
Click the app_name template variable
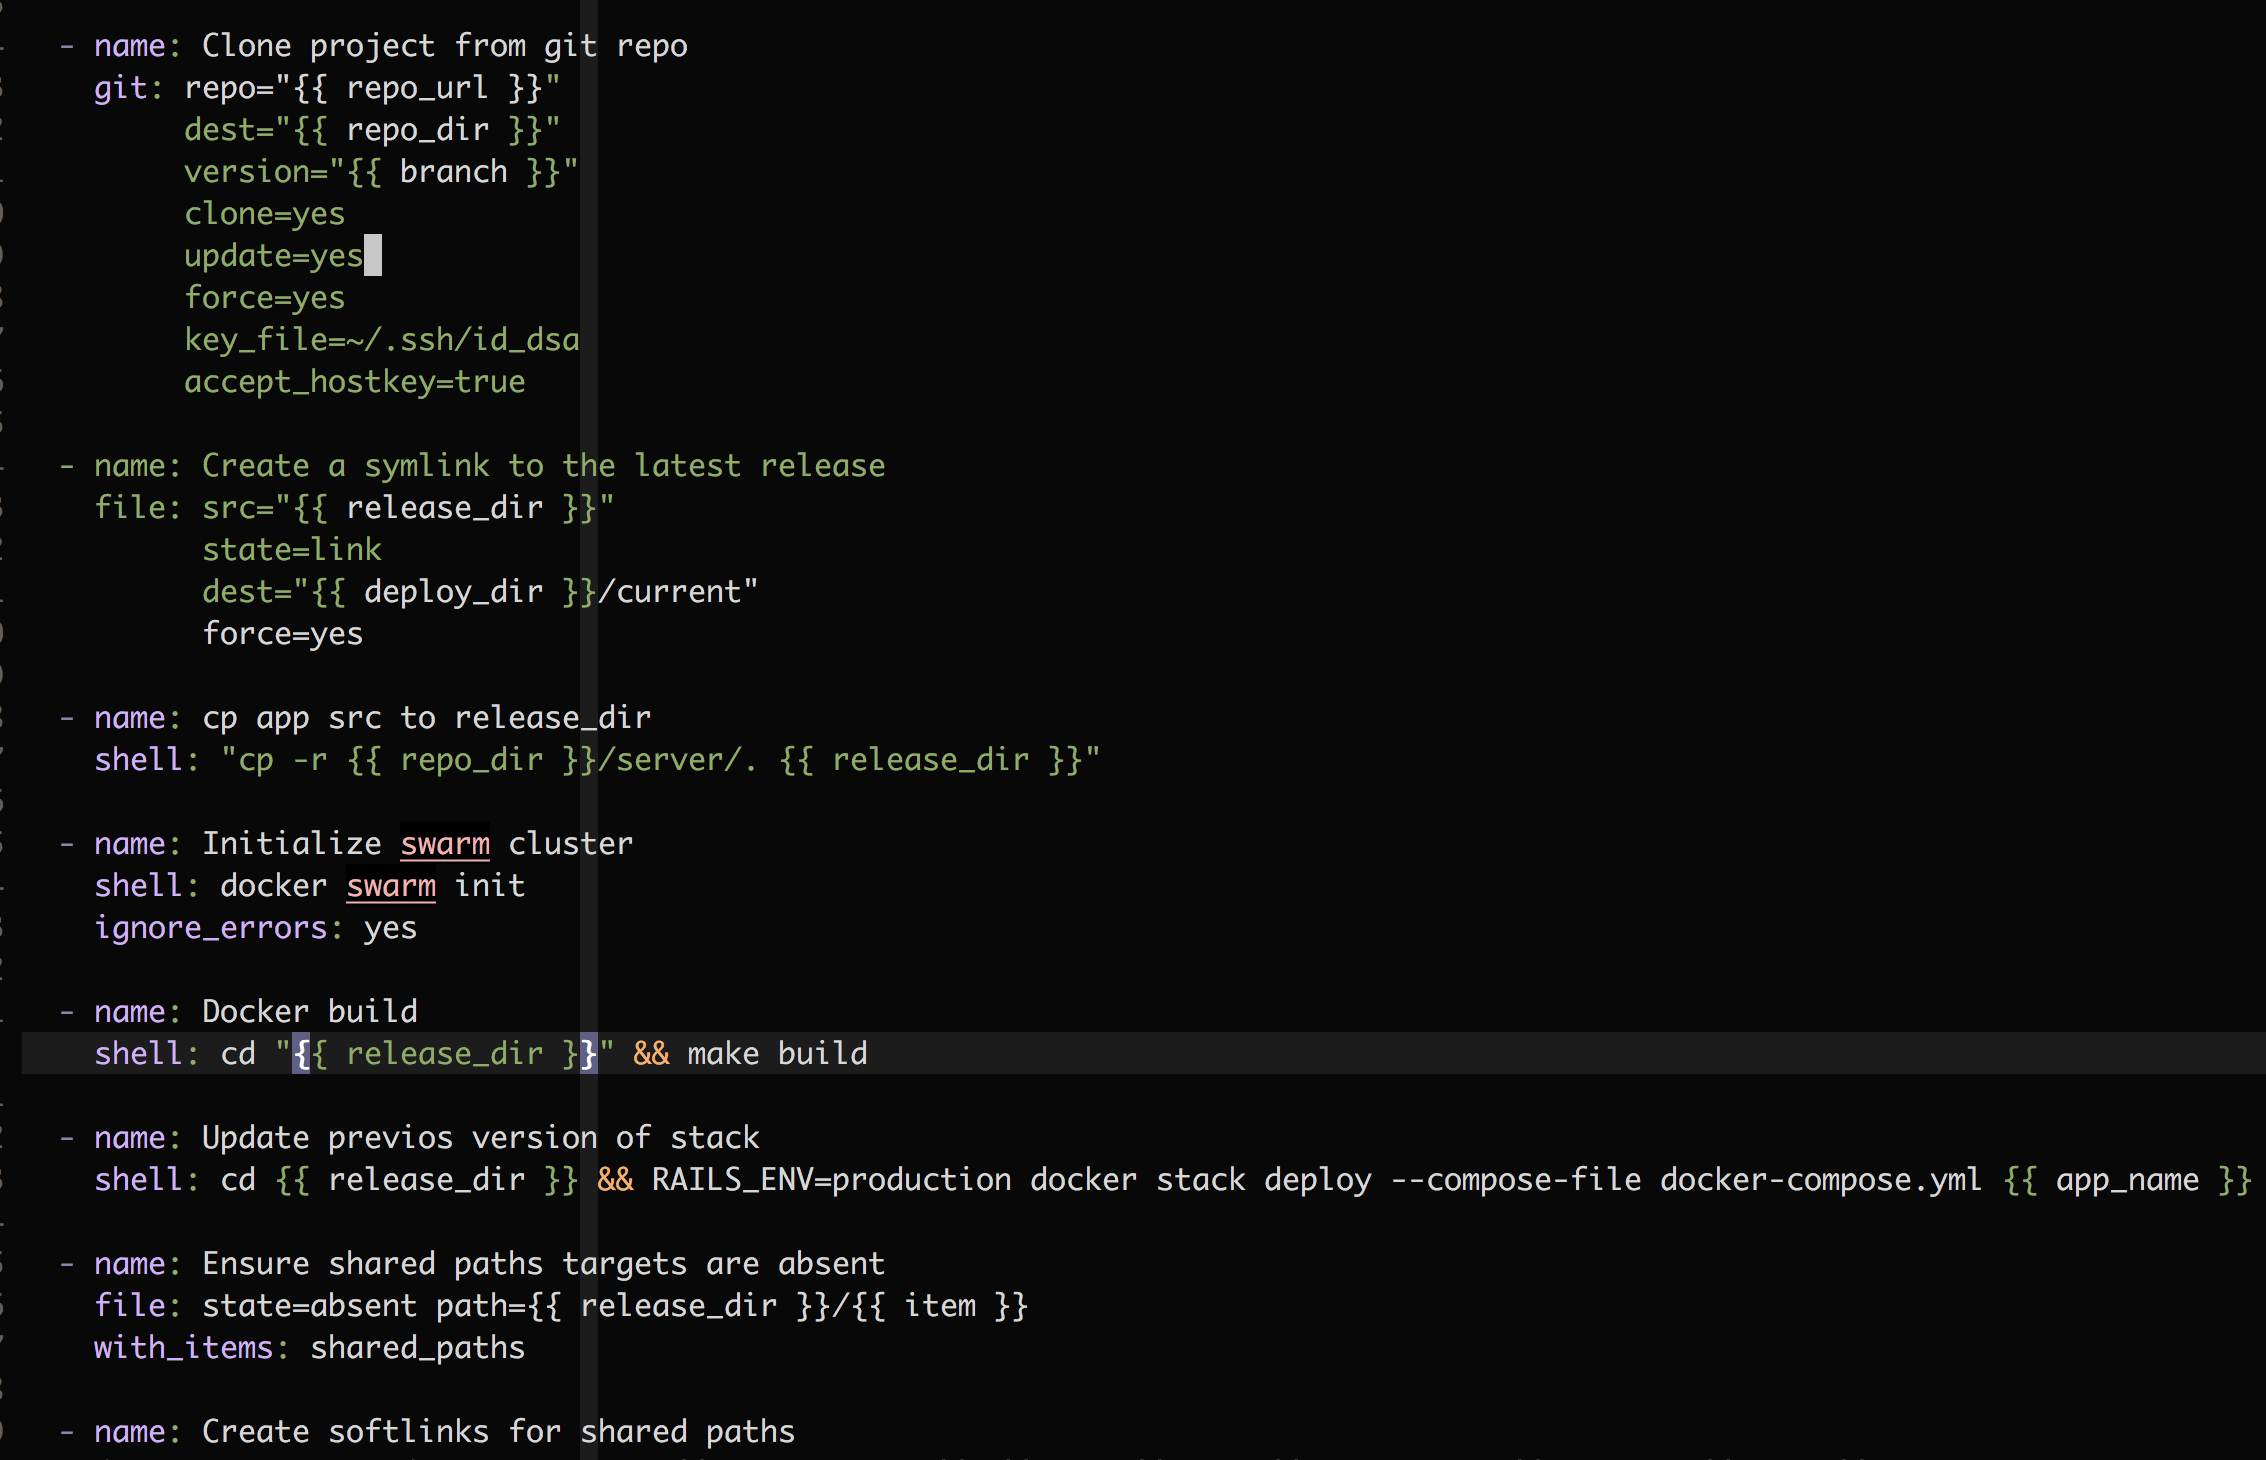pos(2127,1179)
